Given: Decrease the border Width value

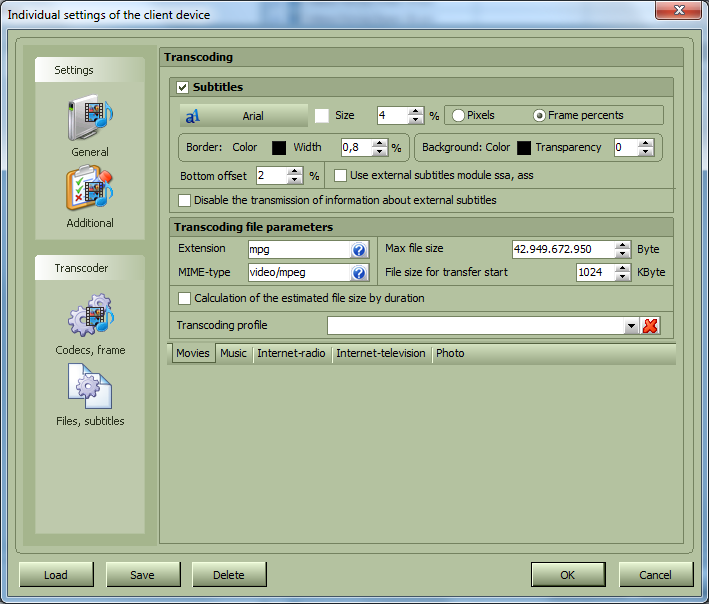Looking at the screenshot, I should click(379, 152).
